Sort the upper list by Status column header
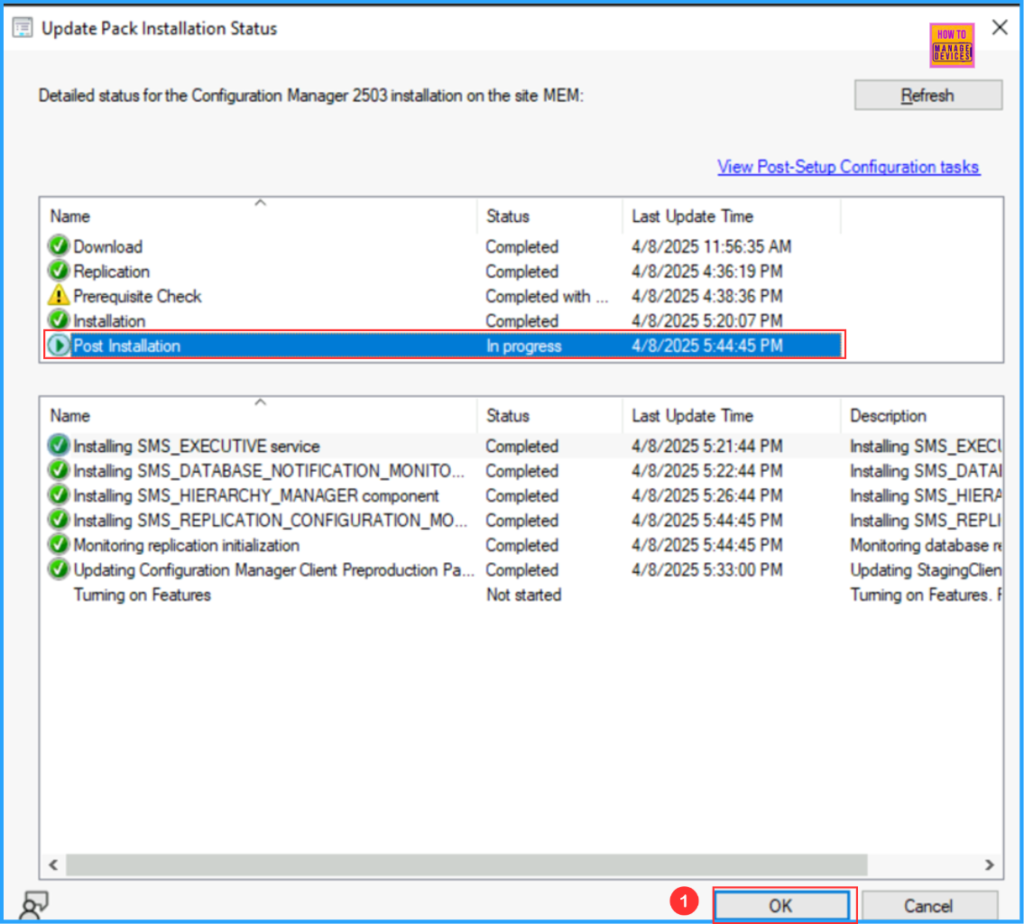The height and width of the screenshot is (924, 1024). tap(550, 216)
